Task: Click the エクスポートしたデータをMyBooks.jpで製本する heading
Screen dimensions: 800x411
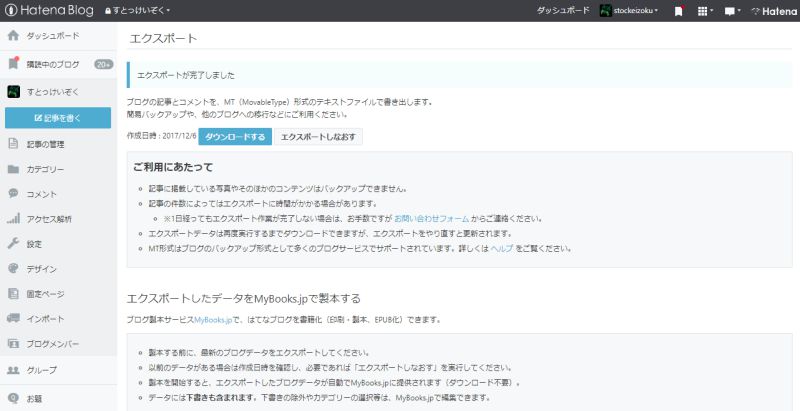Action: (x=243, y=298)
